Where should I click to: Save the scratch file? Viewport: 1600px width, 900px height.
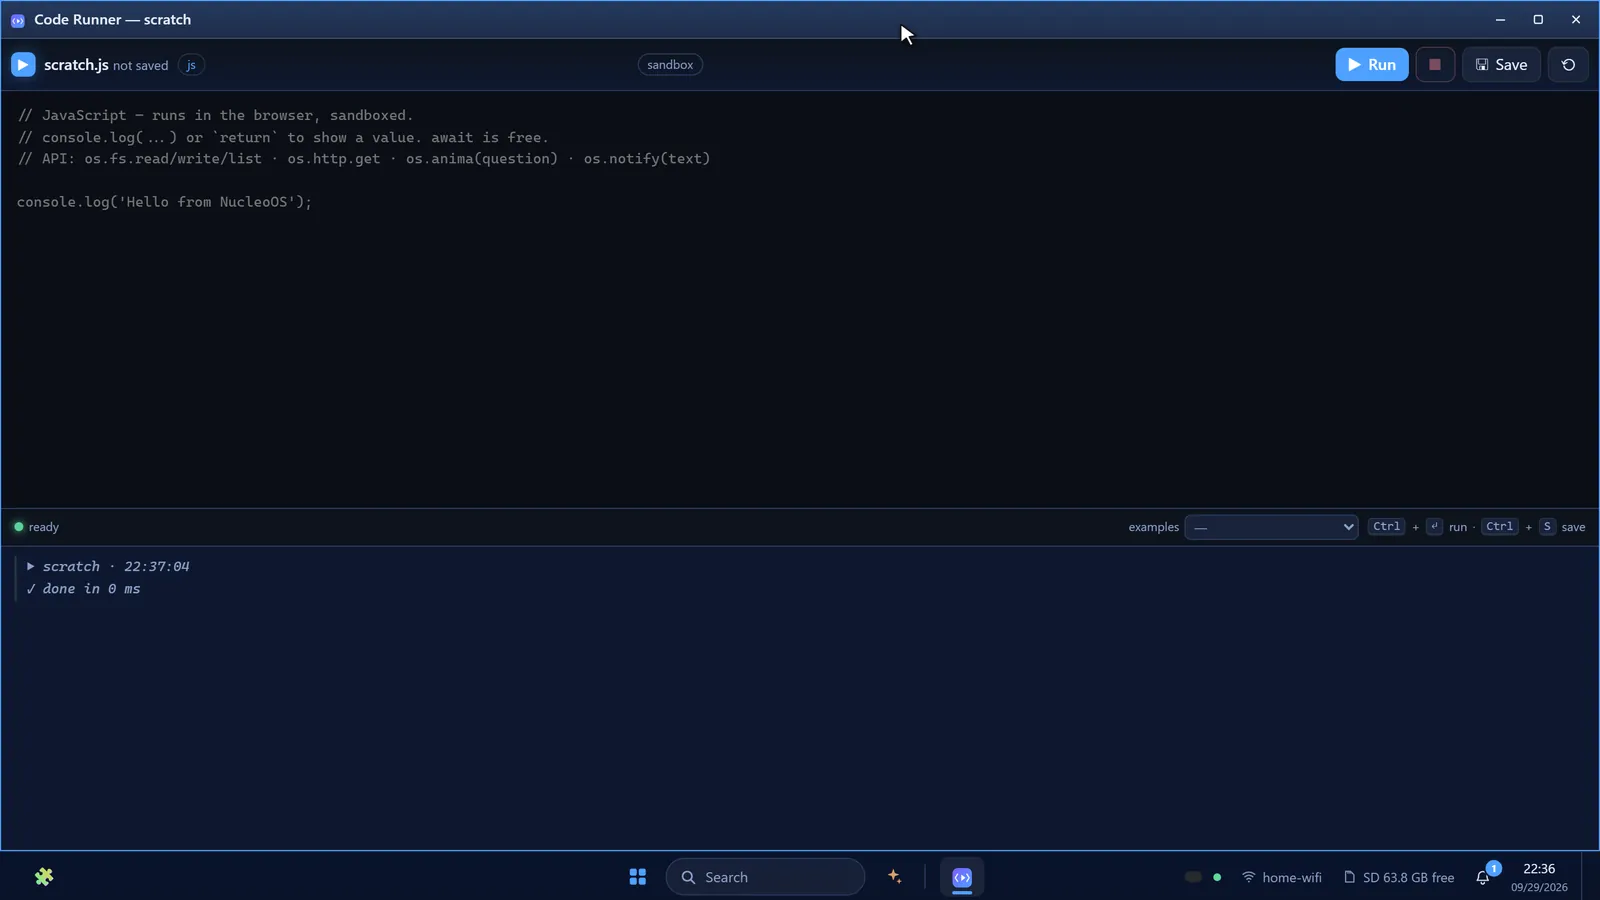pyautogui.click(x=1501, y=65)
